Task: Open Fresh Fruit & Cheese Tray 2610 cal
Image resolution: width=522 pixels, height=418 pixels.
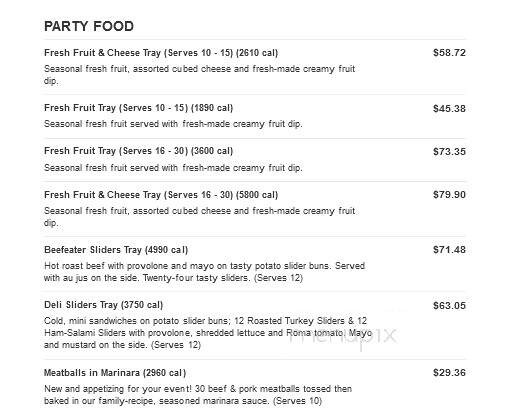Action: point(161,53)
